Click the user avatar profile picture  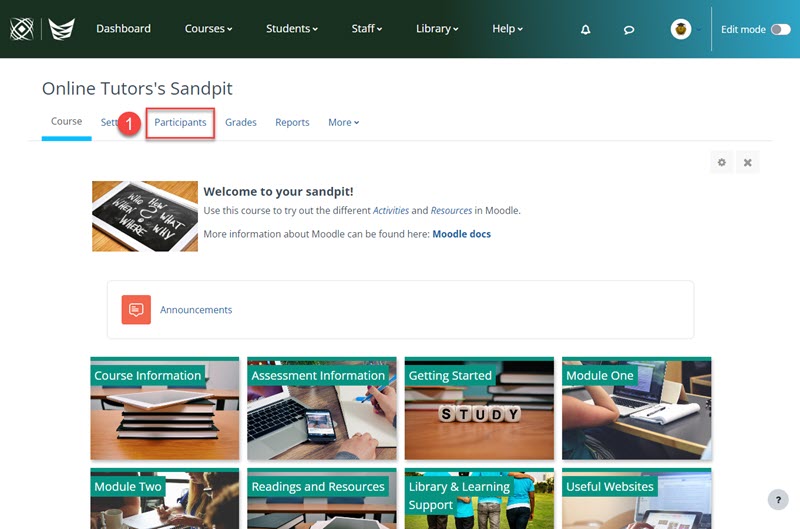tap(681, 29)
